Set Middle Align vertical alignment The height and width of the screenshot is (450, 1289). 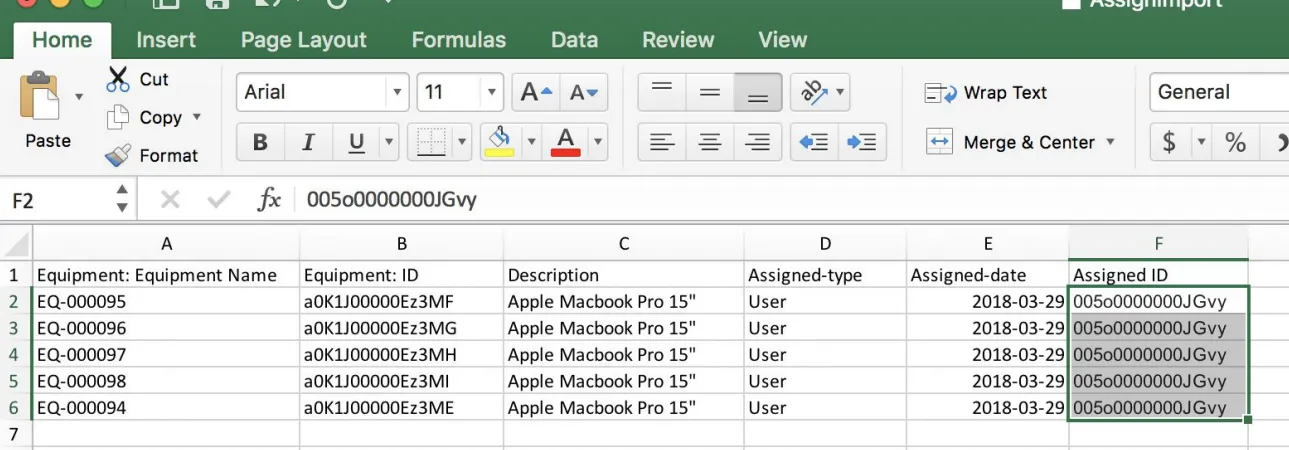(710, 92)
